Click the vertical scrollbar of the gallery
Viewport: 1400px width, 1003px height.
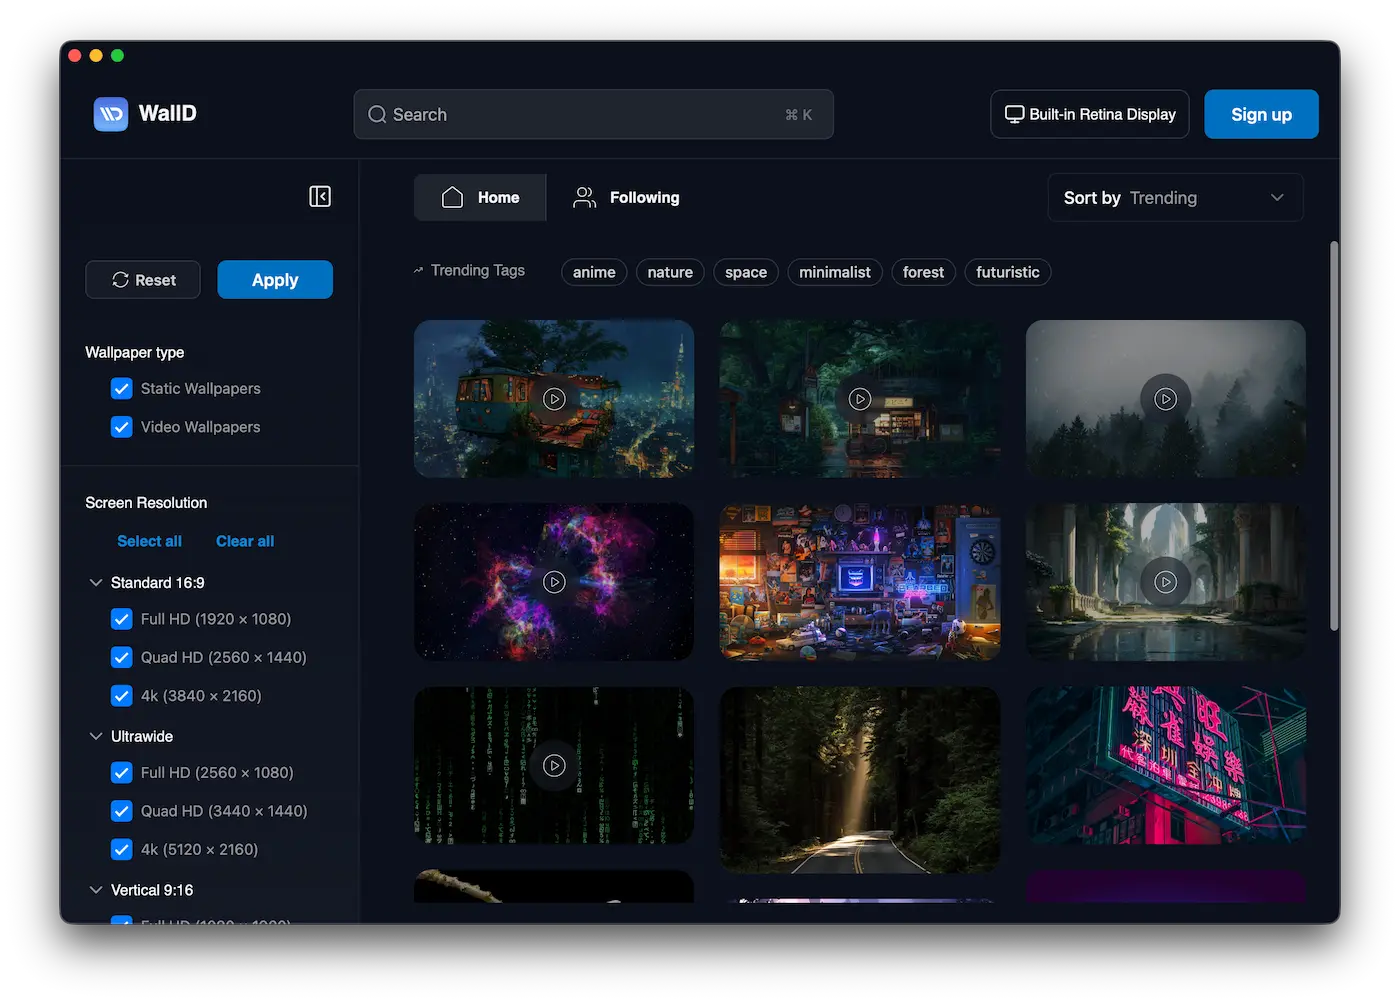[1334, 435]
